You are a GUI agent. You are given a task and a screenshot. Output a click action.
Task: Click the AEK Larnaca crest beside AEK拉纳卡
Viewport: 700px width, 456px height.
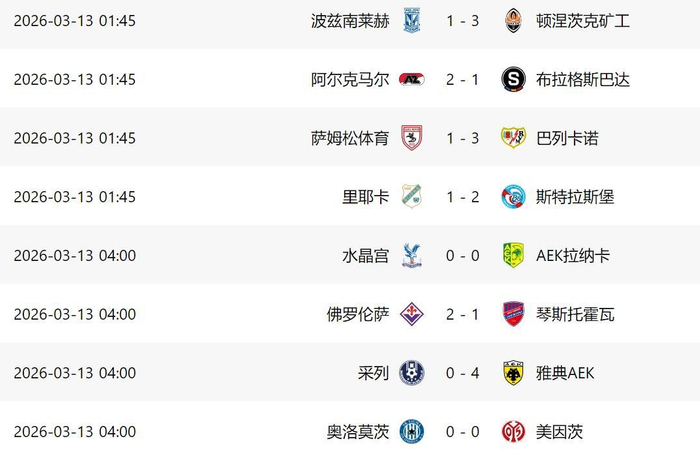tap(513, 256)
